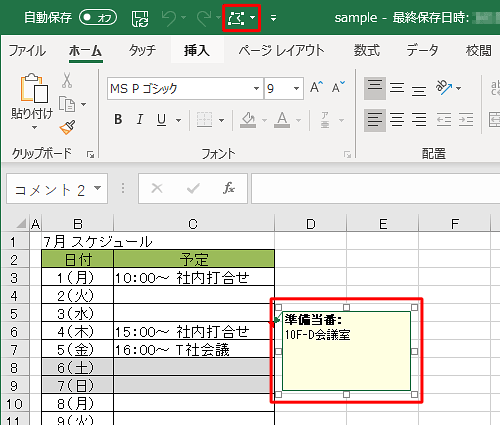This screenshot has width=500, height=425.
Task: Click the formula bar Cancel X icon
Action: click(157, 188)
